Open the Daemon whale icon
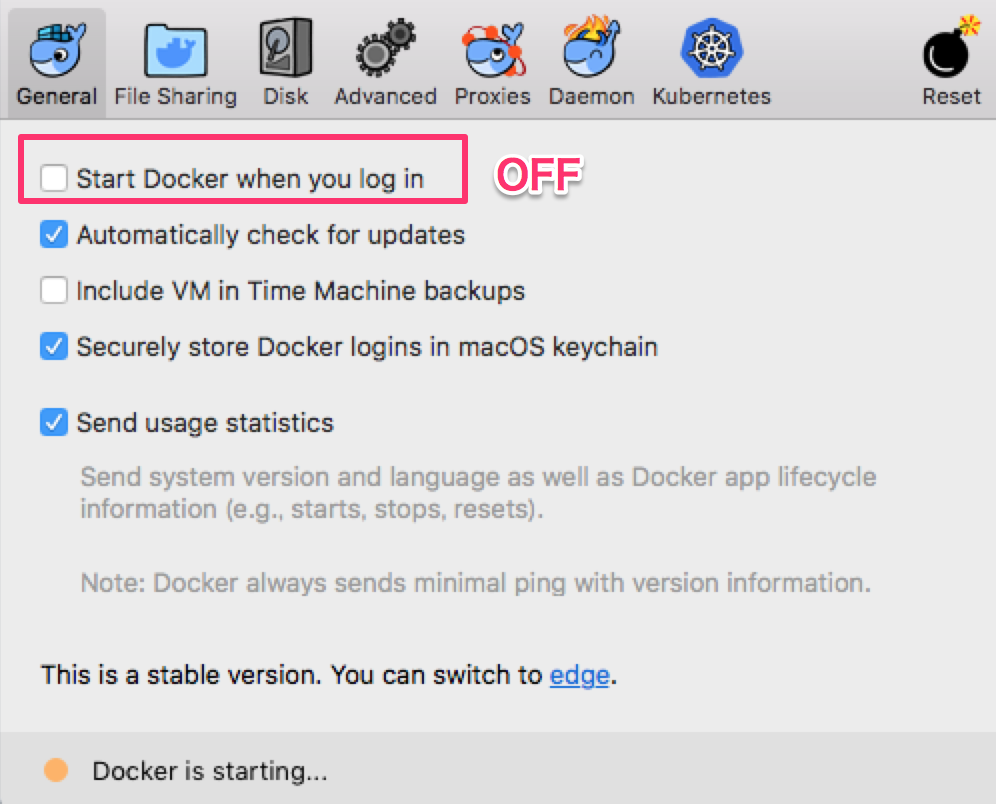Image resolution: width=996 pixels, height=804 pixels. tap(591, 49)
